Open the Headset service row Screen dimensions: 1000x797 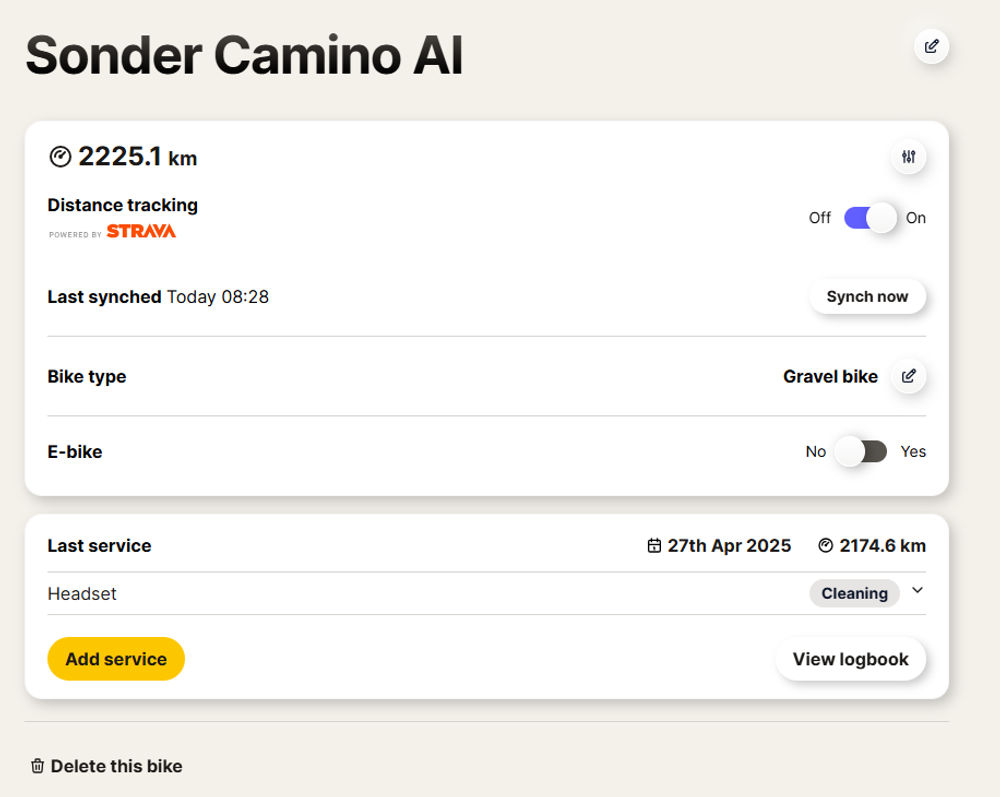[x=487, y=594]
